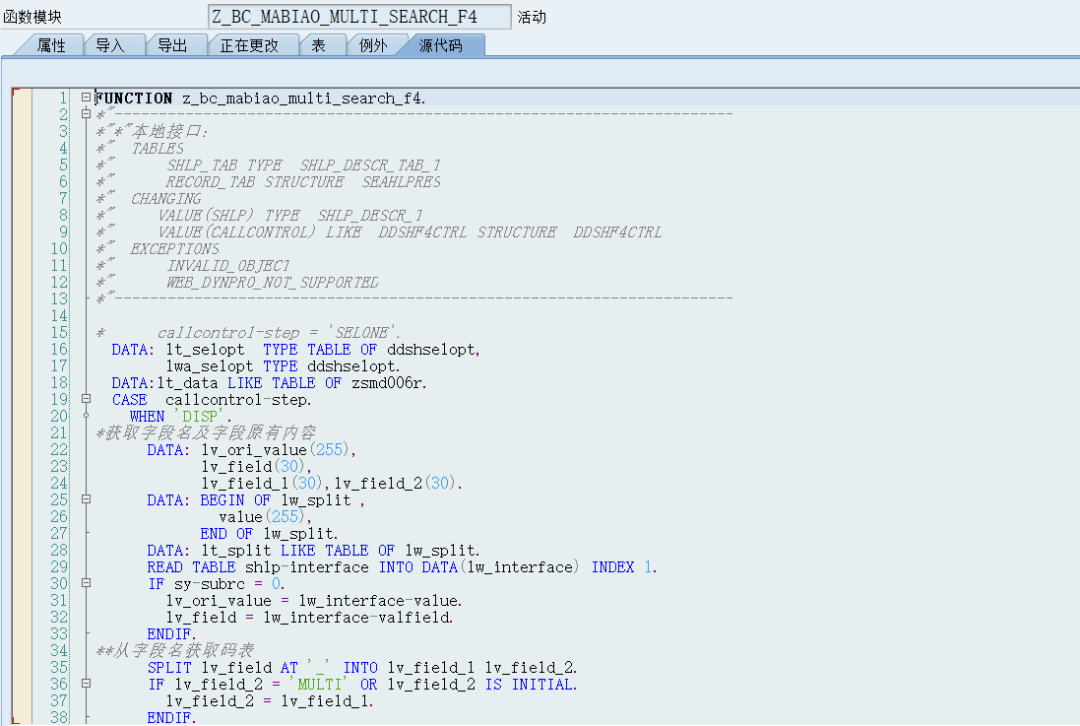
Task: Collapse the DATA BEGIN OF block at line 25
Action: [x=86, y=499]
